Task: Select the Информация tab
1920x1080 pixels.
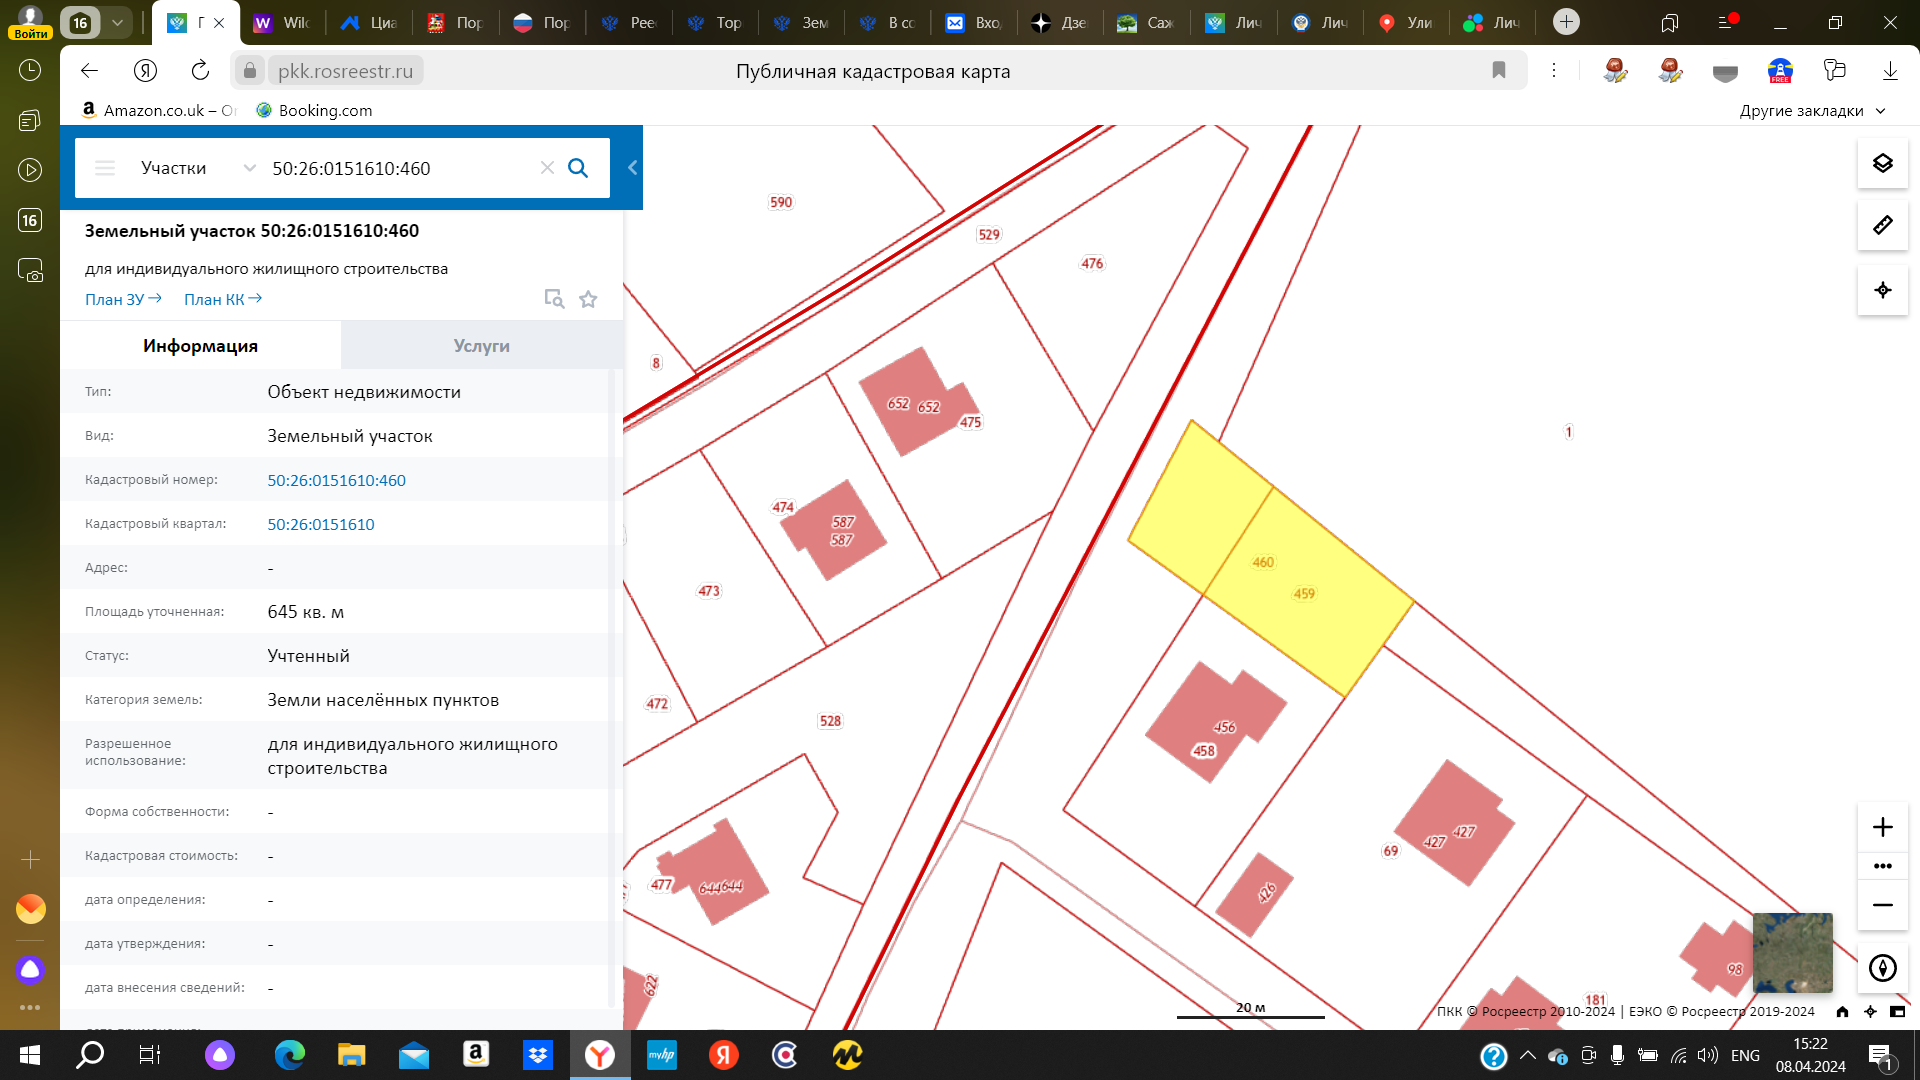Action: click(x=200, y=346)
